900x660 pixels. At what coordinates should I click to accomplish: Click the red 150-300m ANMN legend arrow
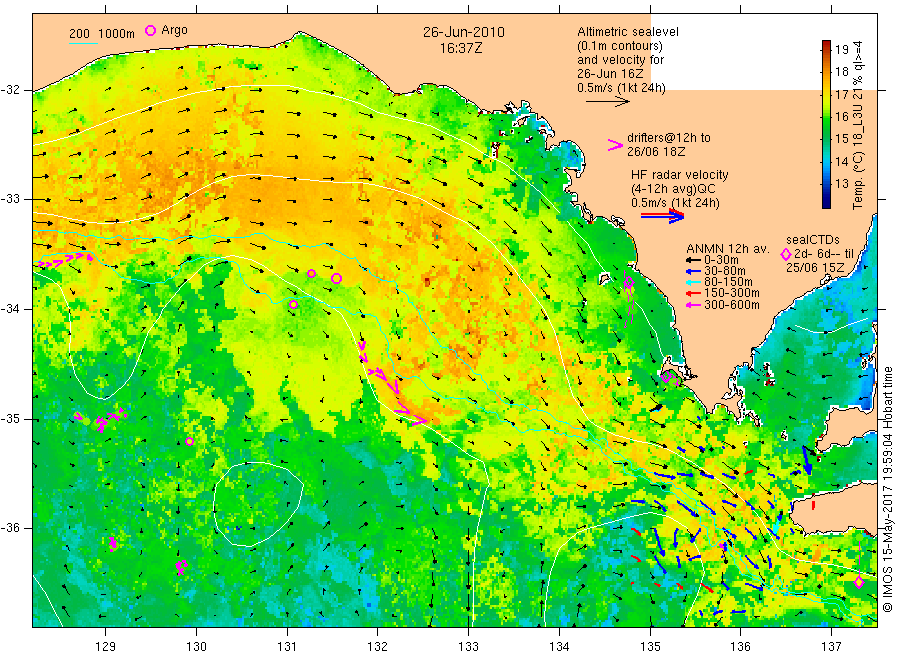pyautogui.click(x=694, y=293)
